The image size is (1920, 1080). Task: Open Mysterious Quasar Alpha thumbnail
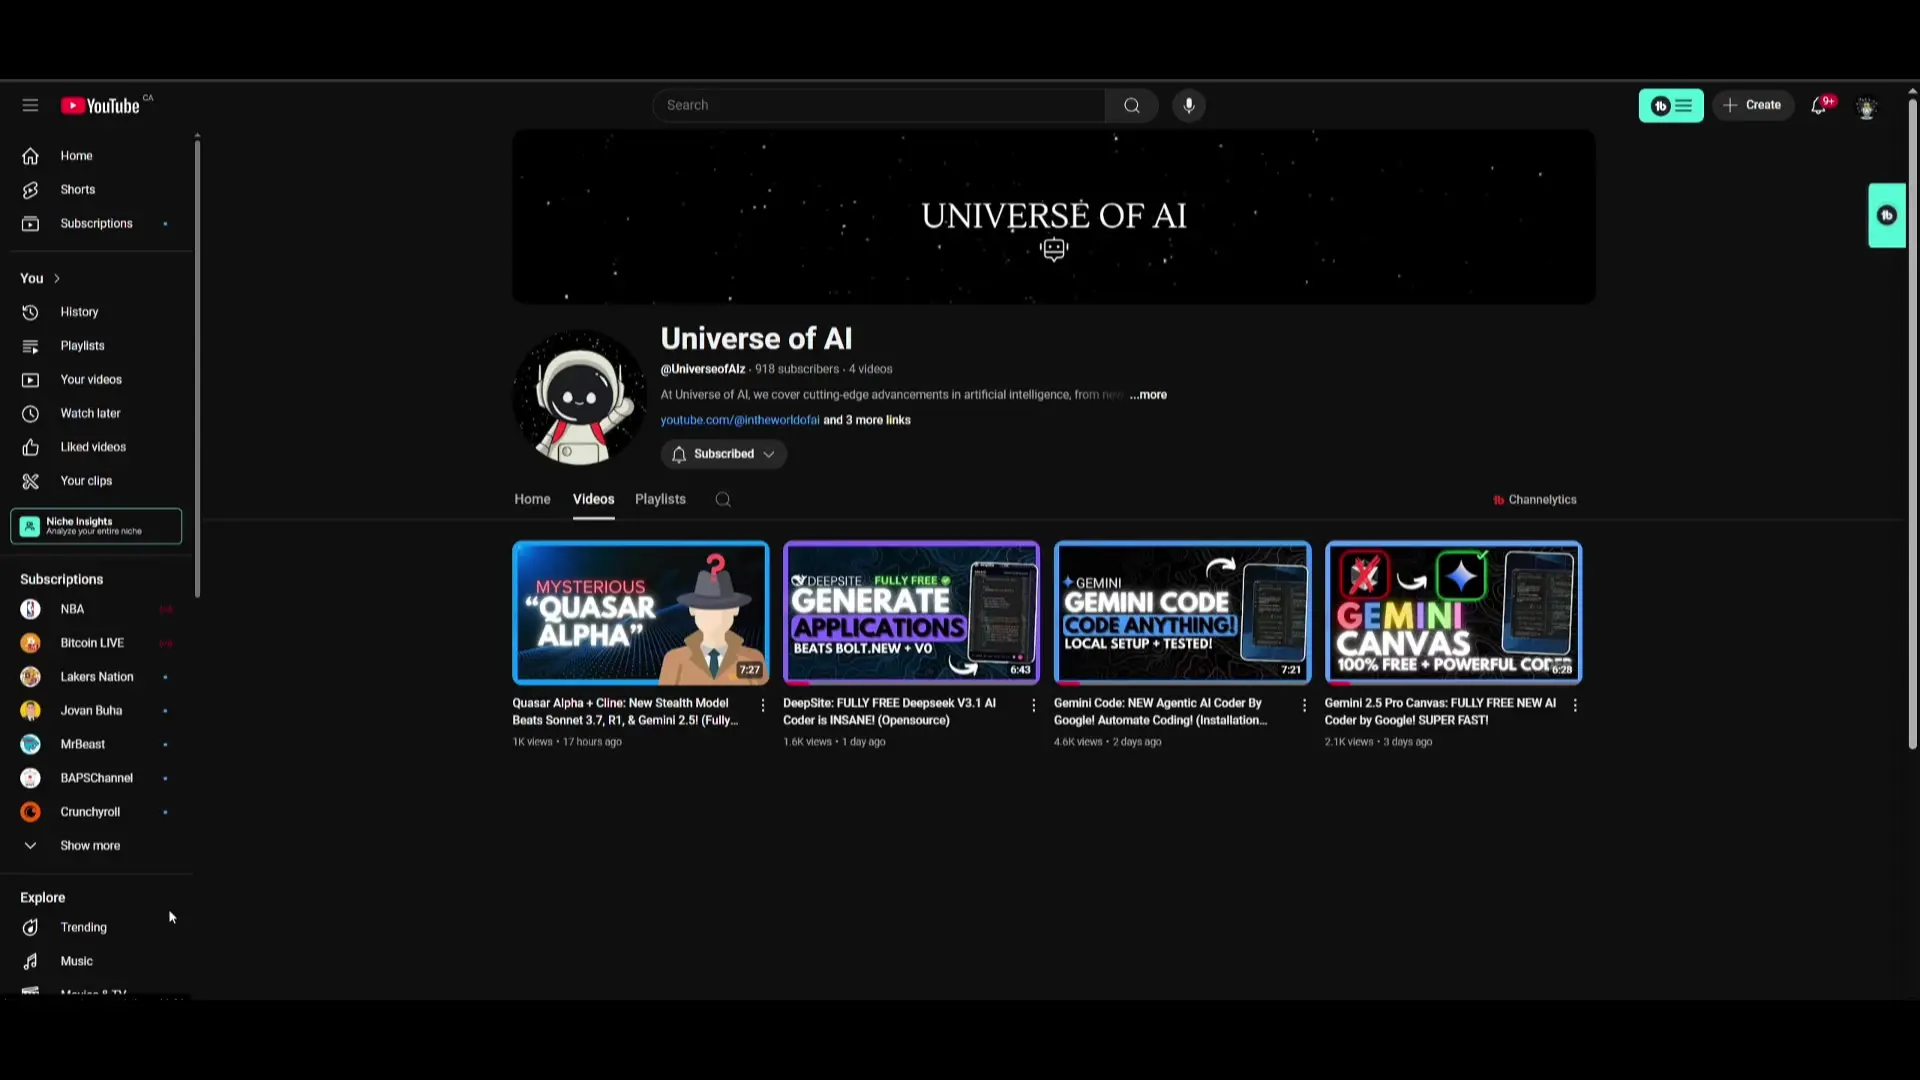point(641,613)
